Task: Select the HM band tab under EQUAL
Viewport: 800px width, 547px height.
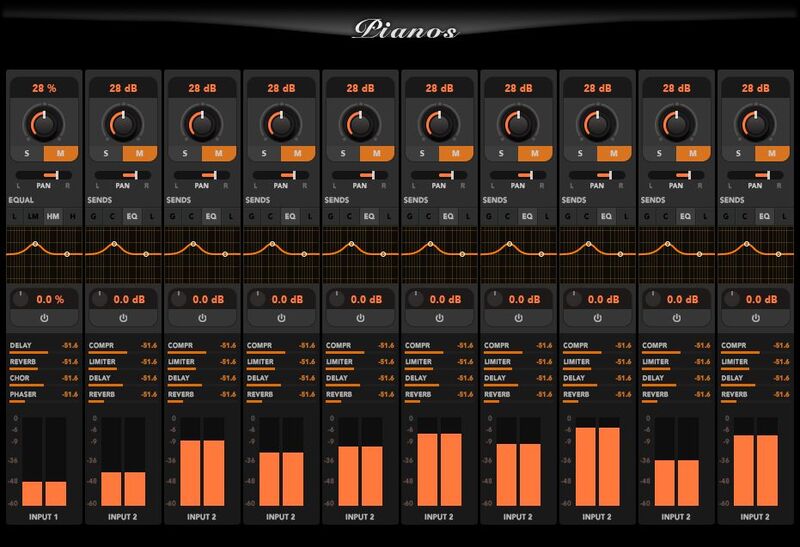Action: click(53, 216)
